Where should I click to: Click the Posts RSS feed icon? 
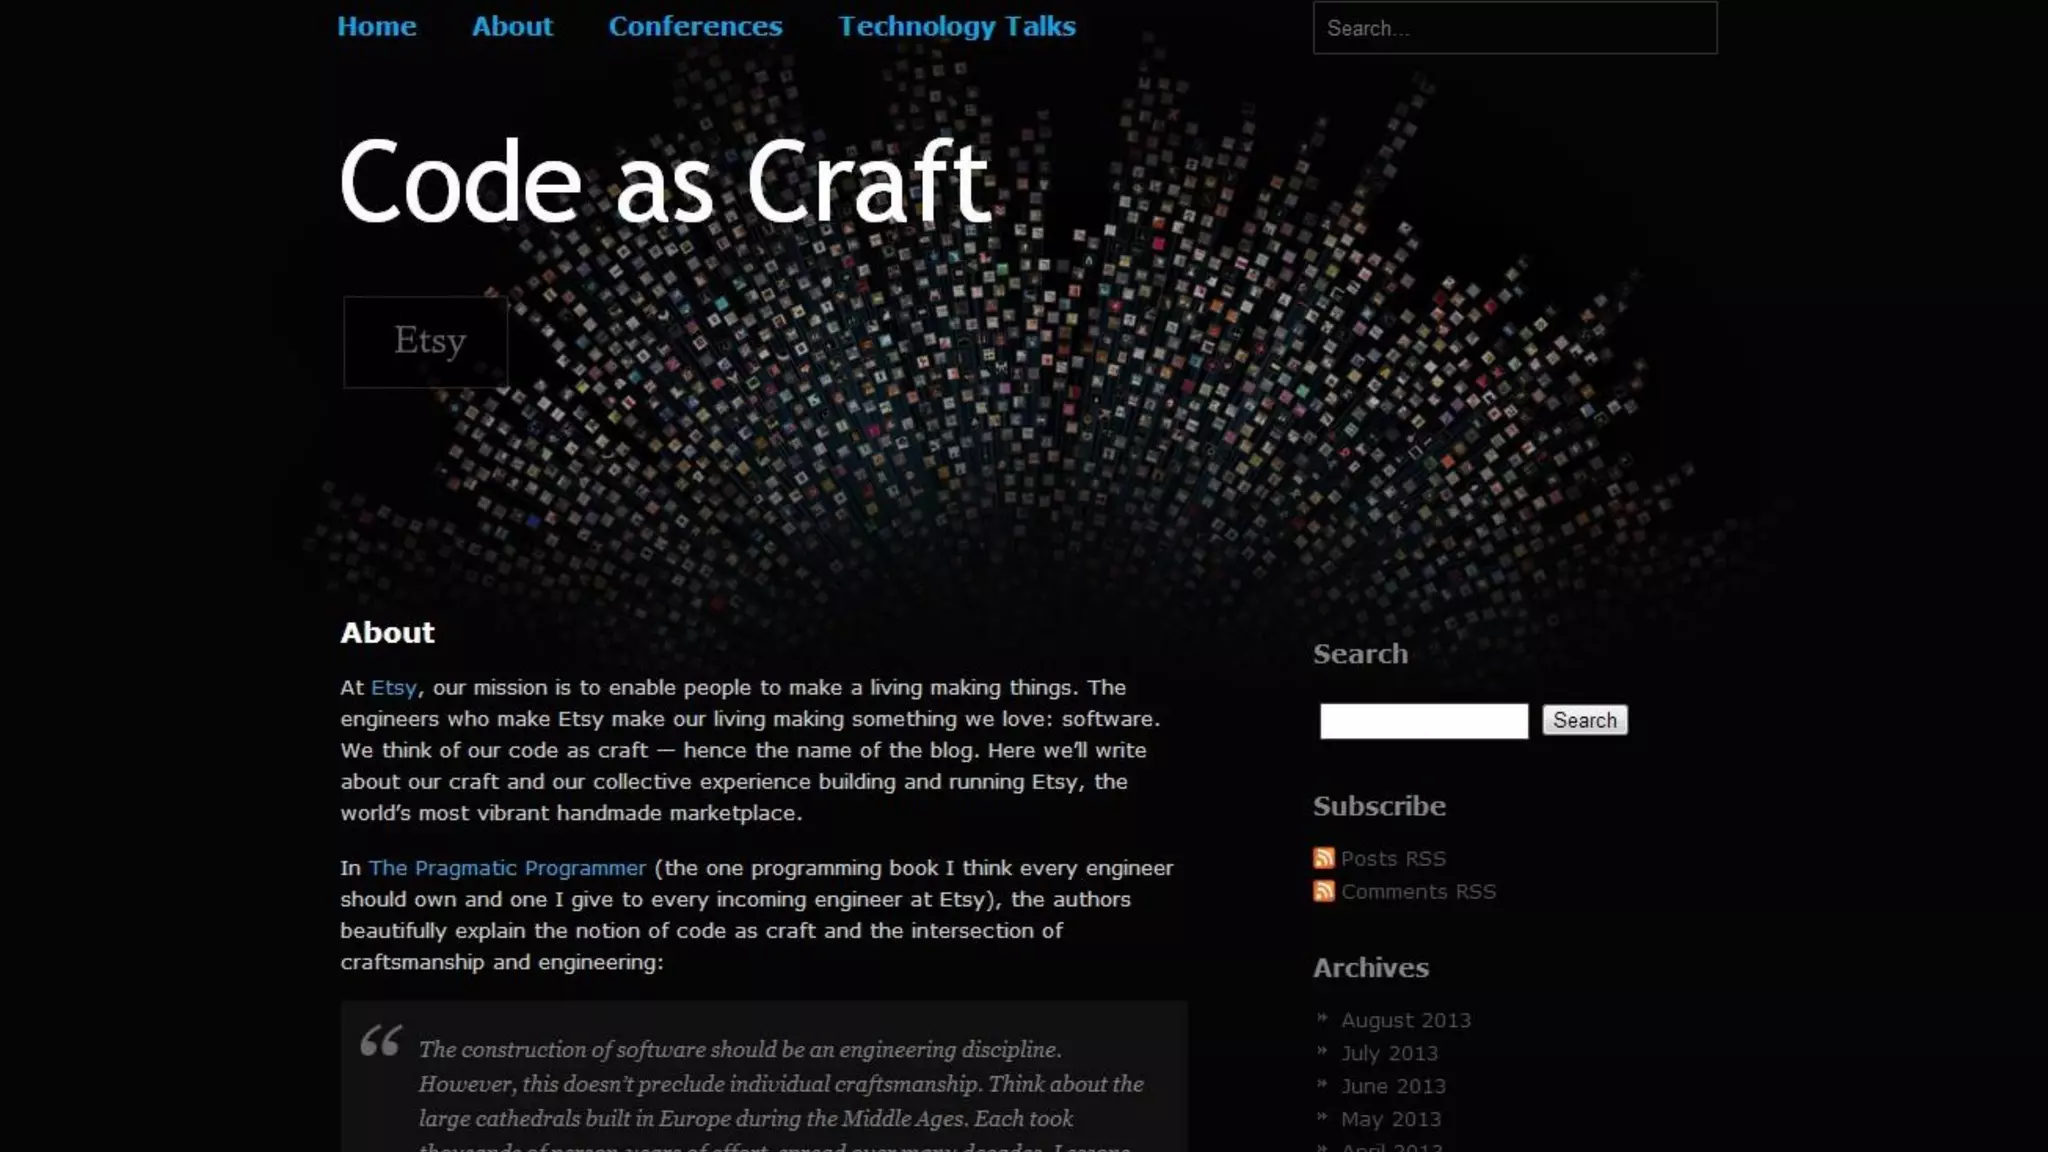[1323, 858]
